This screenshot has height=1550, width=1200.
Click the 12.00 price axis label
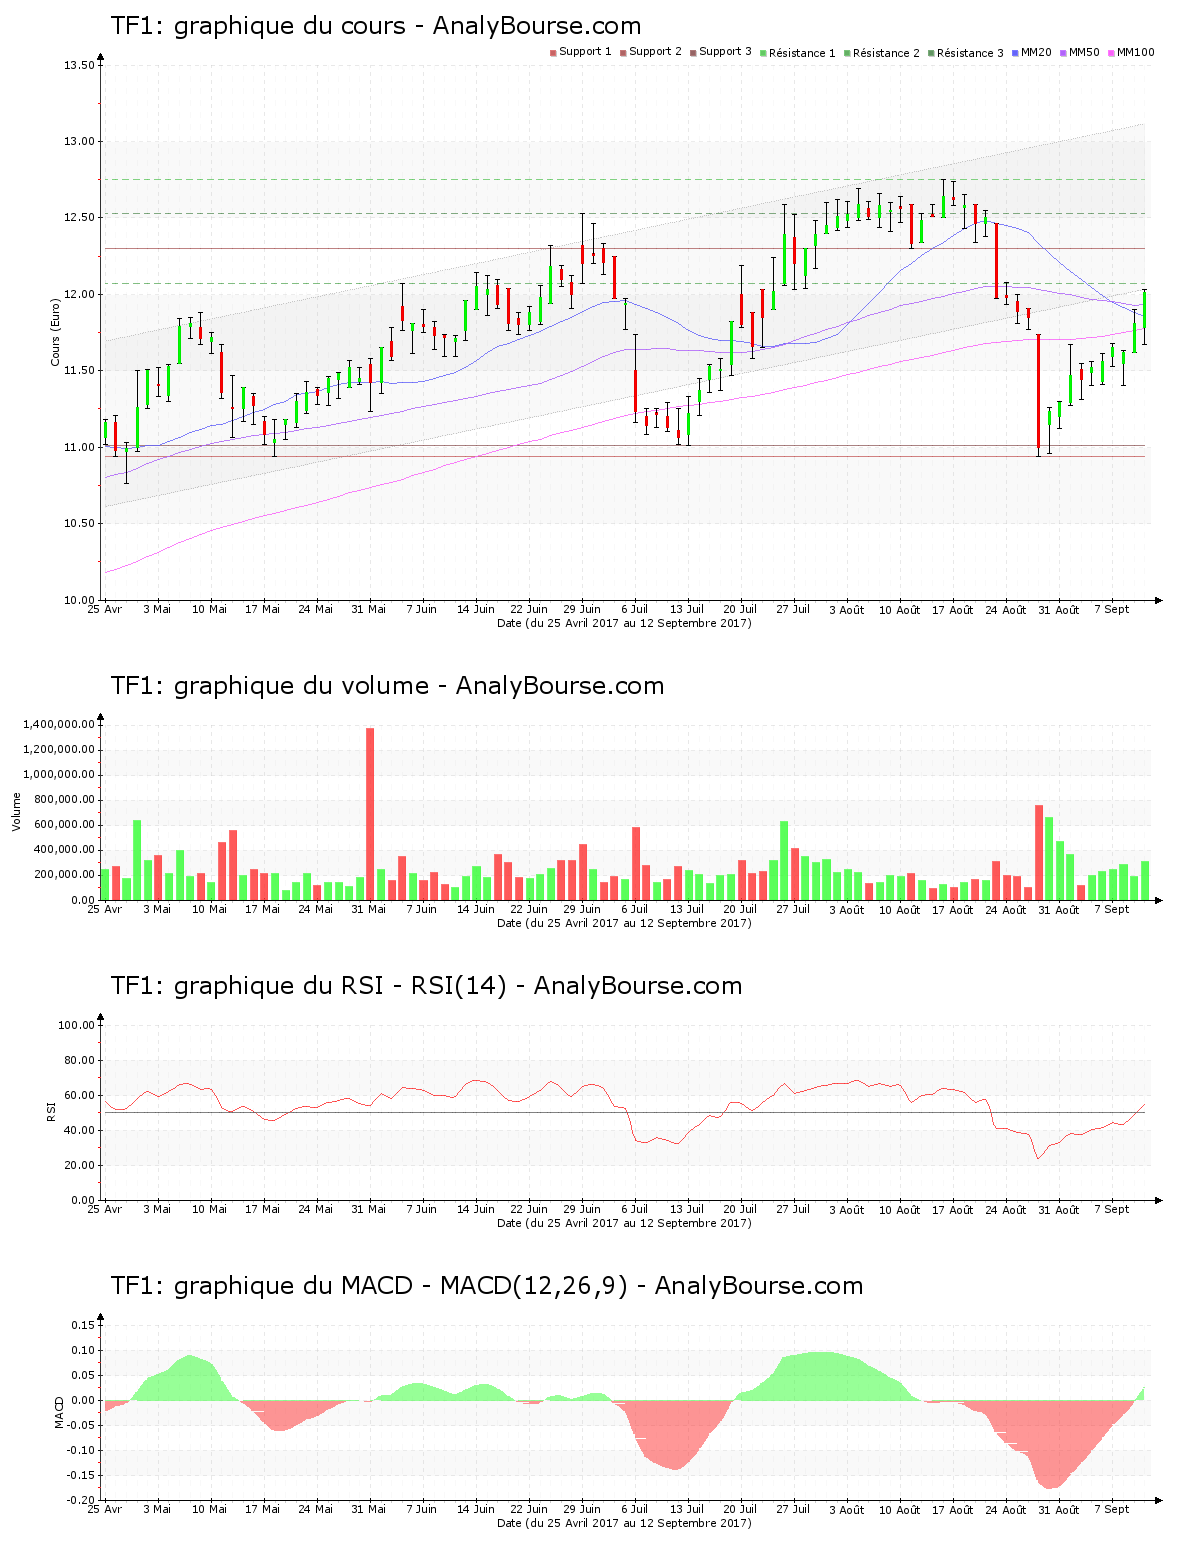click(79, 295)
